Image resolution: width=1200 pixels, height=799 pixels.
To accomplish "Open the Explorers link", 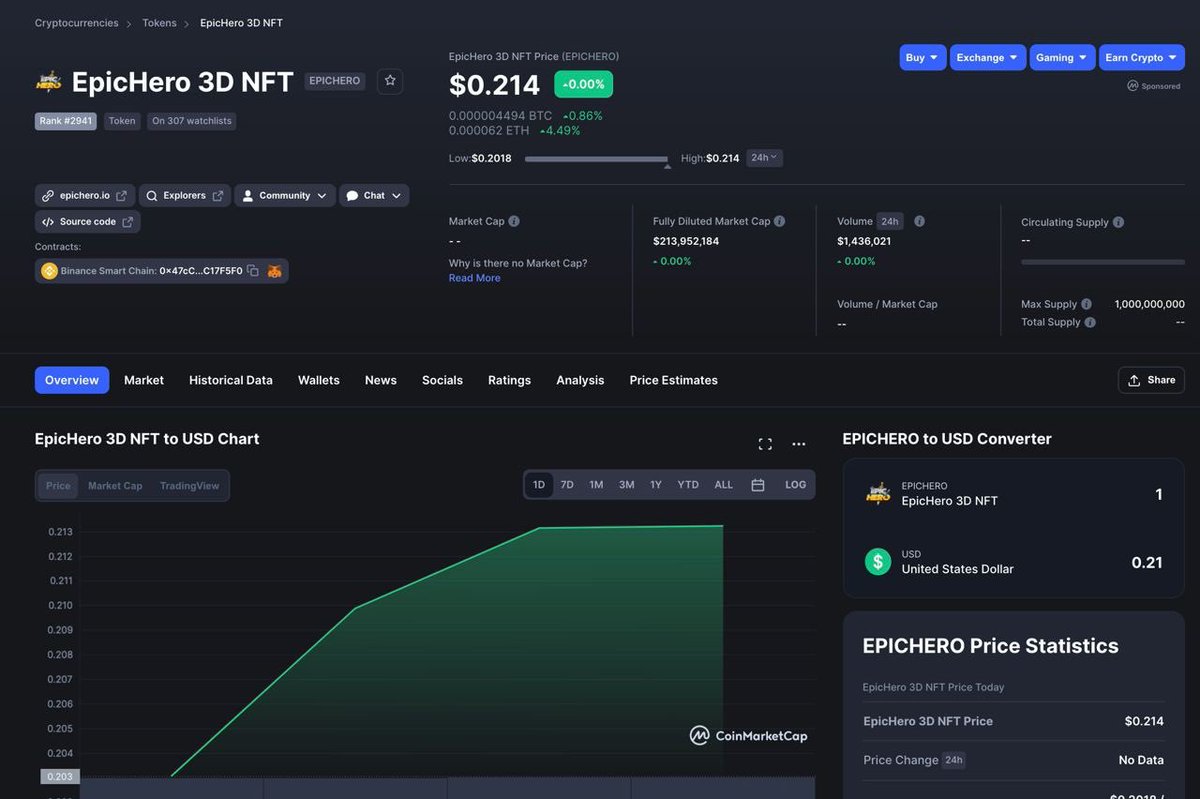I will (x=185, y=196).
